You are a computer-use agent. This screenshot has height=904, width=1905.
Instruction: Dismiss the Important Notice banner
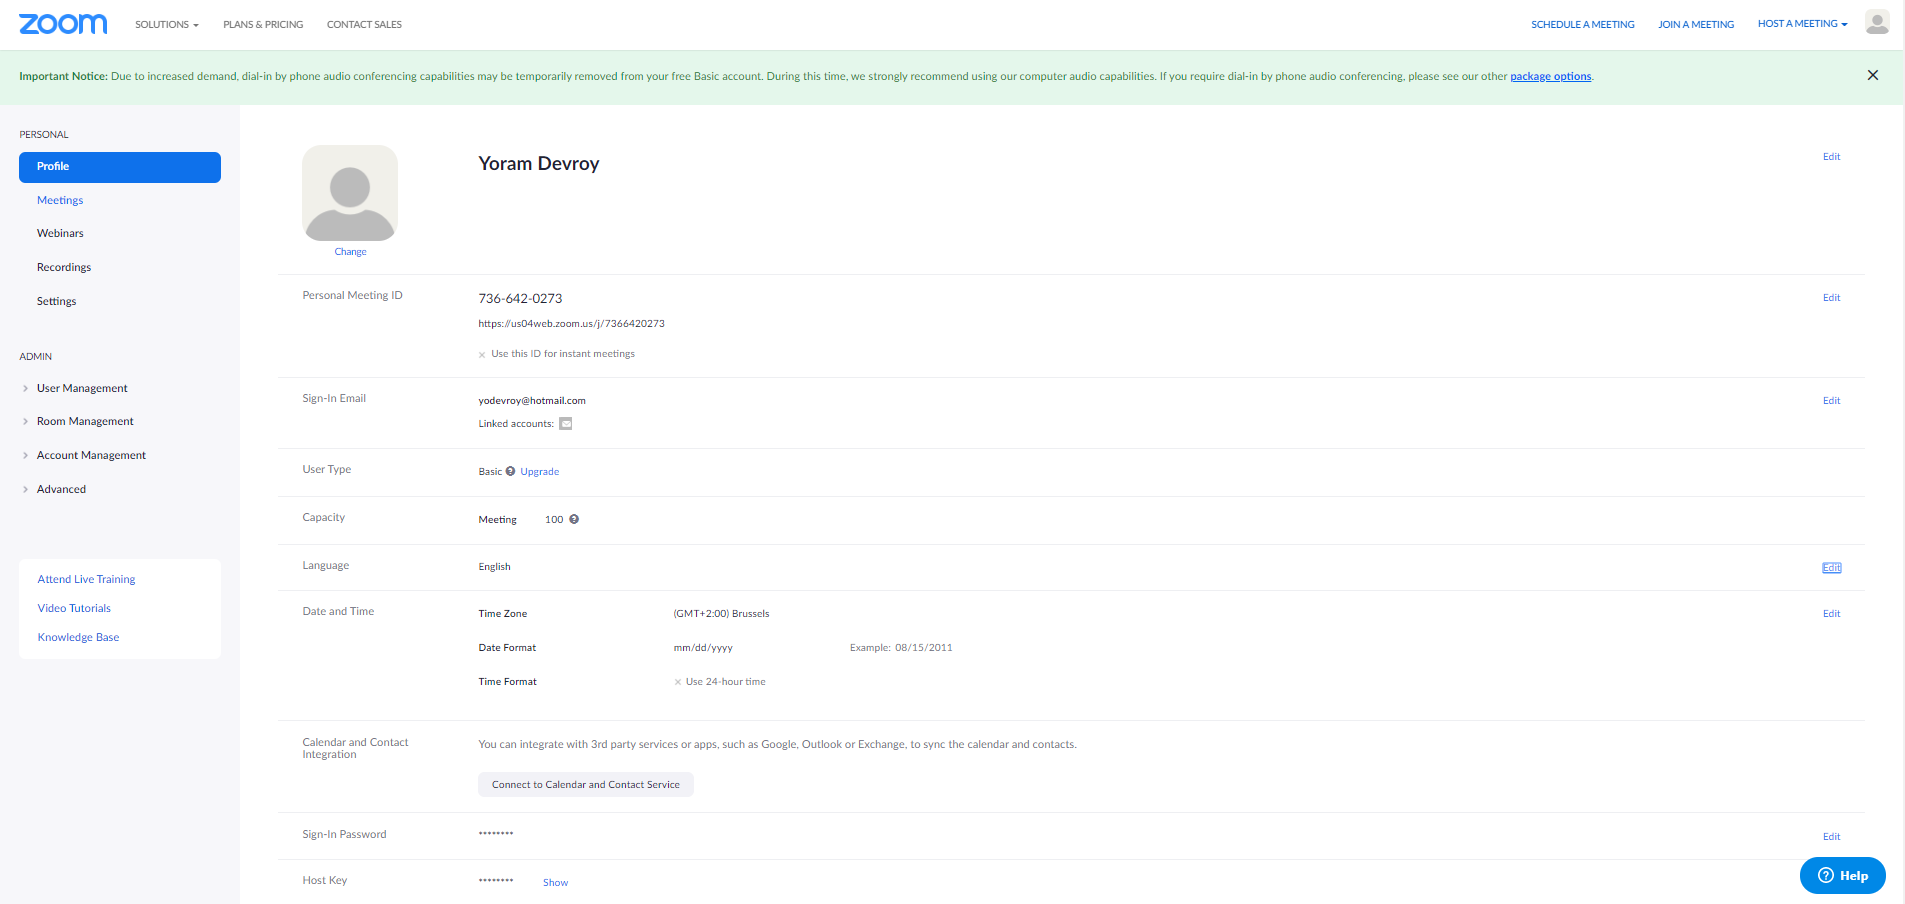pyautogui.click(x=1873, y=75)
